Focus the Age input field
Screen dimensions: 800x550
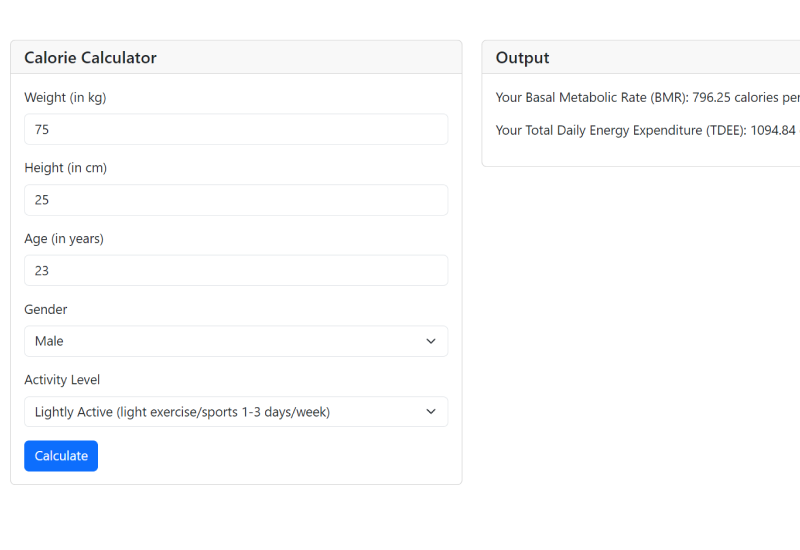235,271
